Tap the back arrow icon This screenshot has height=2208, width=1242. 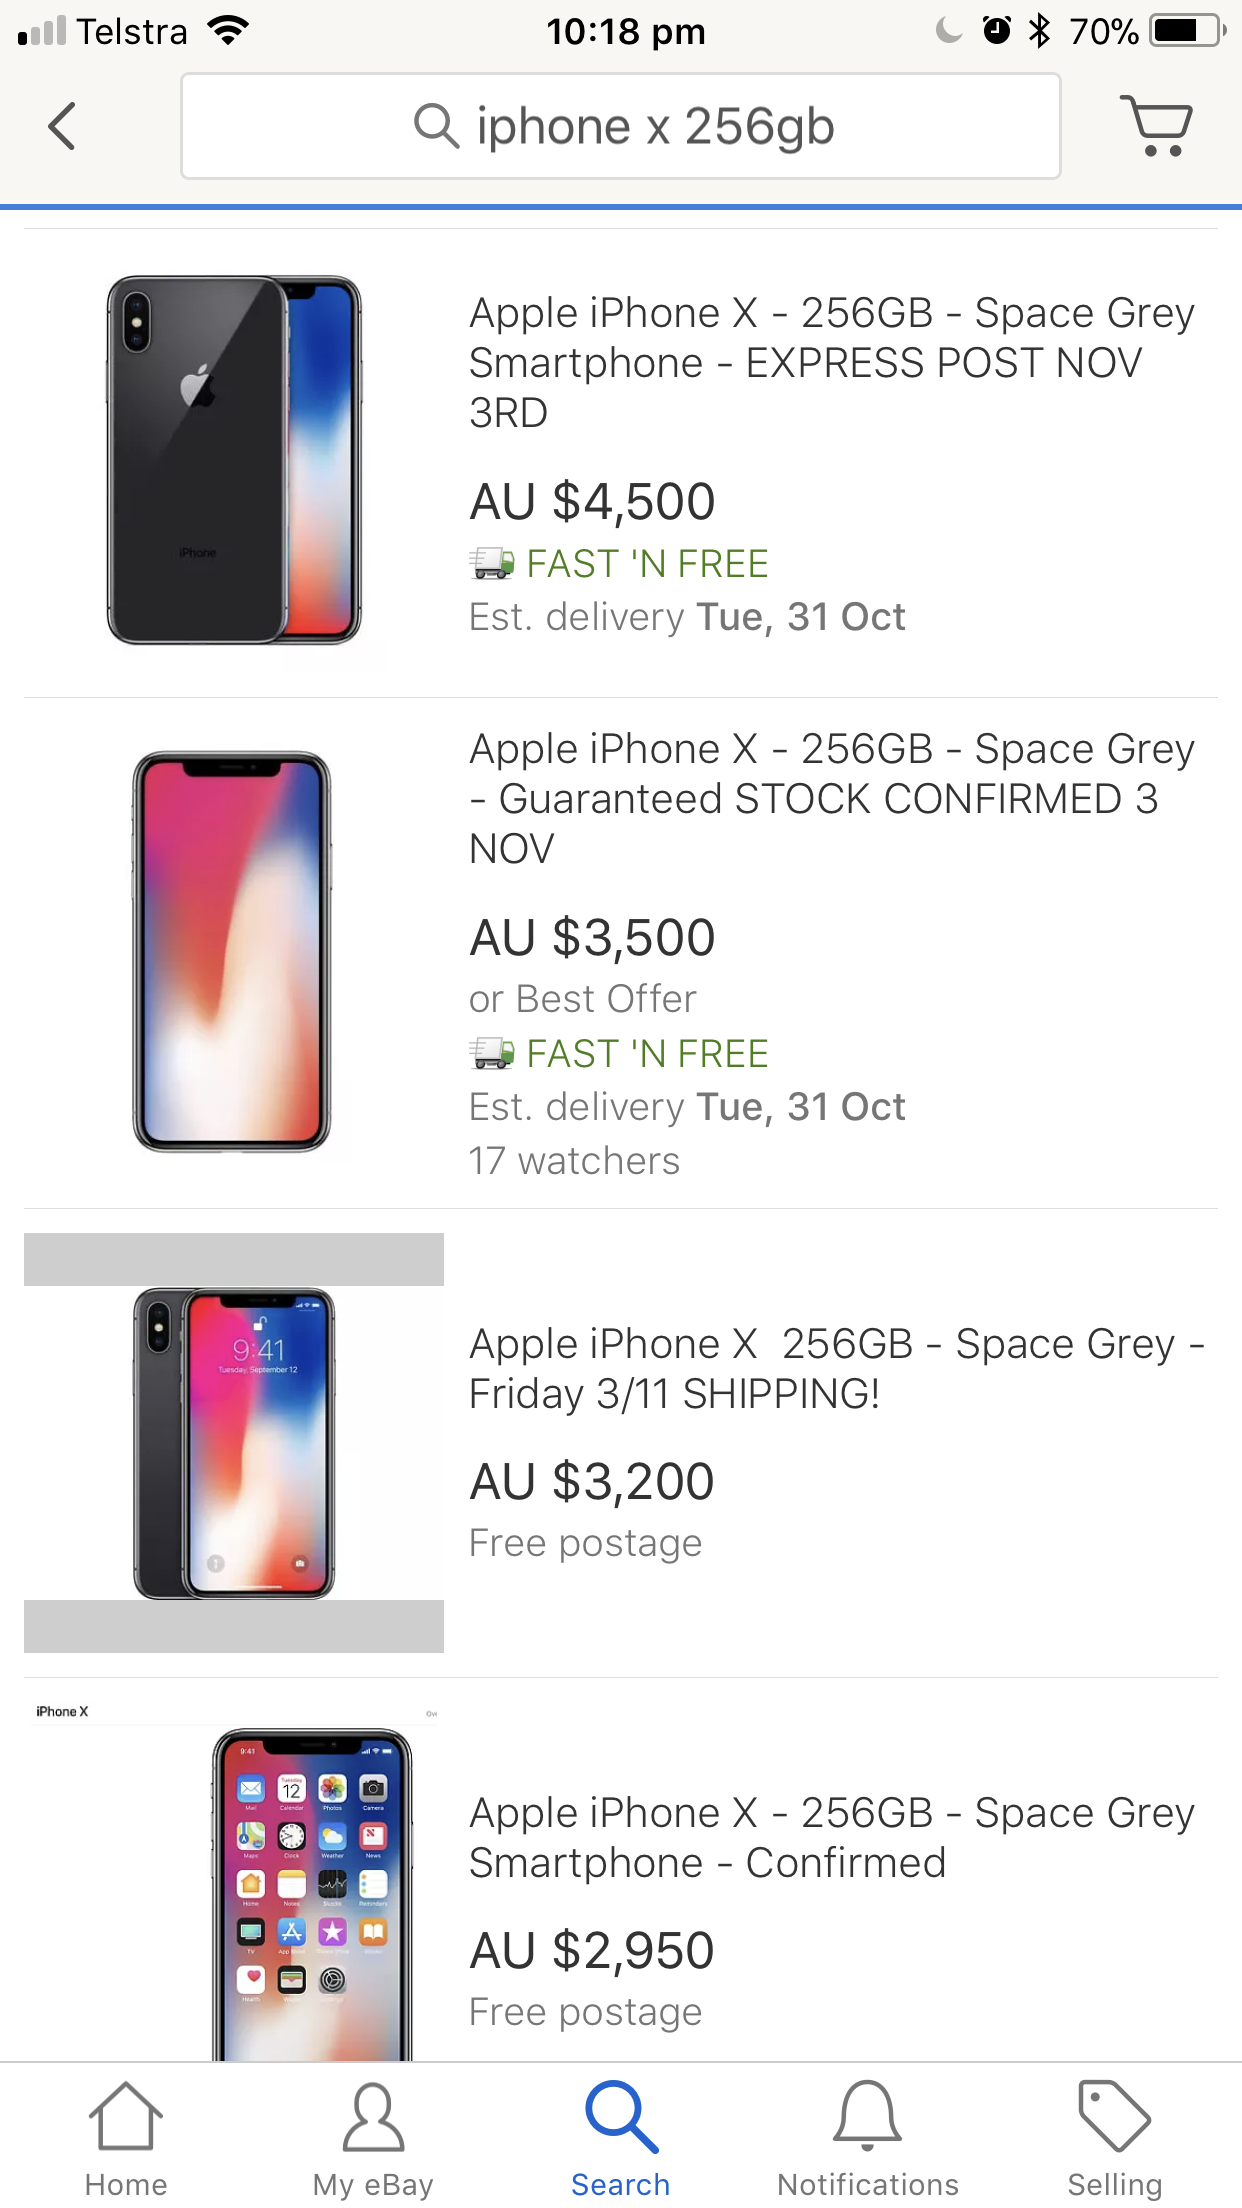coord(62,127)
